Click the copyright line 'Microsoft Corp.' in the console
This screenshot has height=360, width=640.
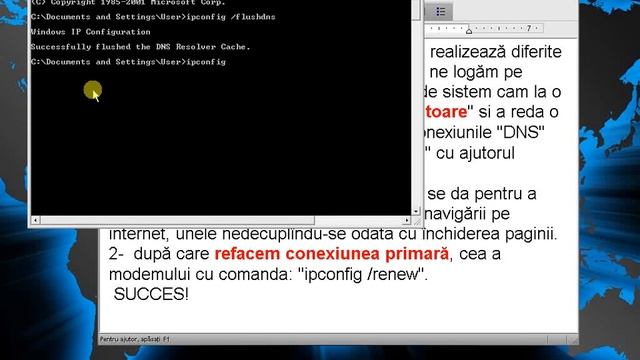(188, 2)
